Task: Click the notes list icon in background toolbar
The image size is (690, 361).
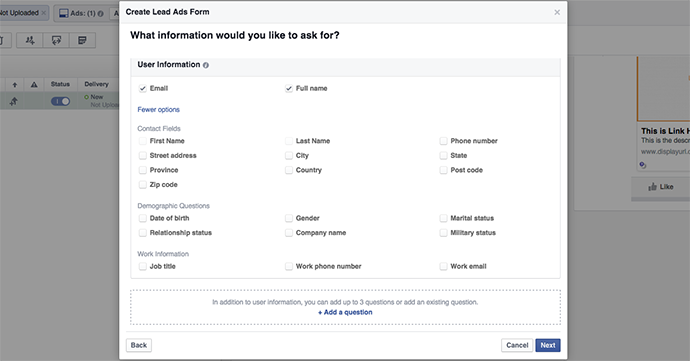Action: [x=82, y=41]
